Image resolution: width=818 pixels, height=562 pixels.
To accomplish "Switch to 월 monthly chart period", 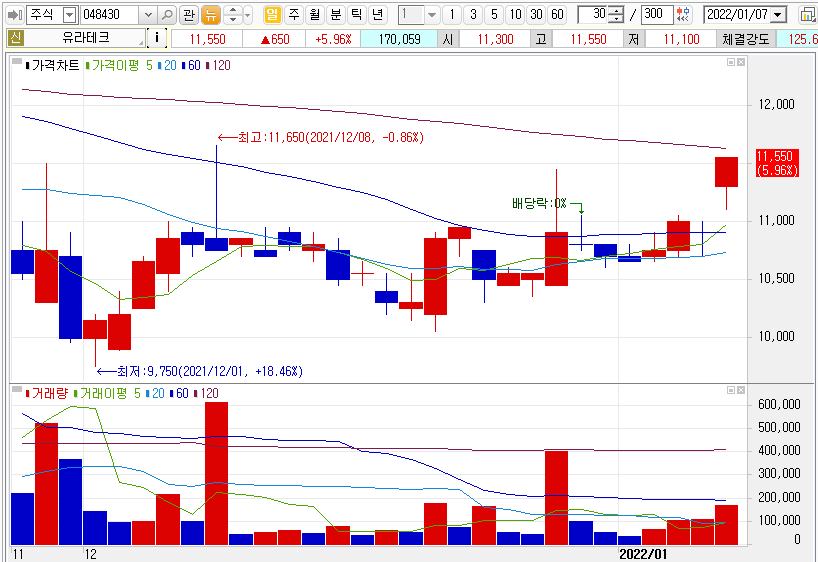I will click(315, 15).
